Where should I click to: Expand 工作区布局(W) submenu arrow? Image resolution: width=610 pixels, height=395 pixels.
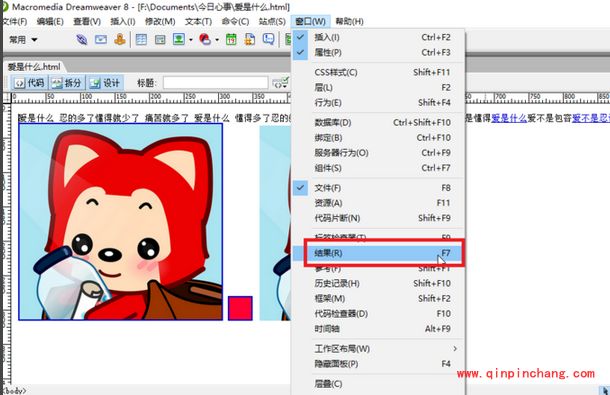click(455, 349)
